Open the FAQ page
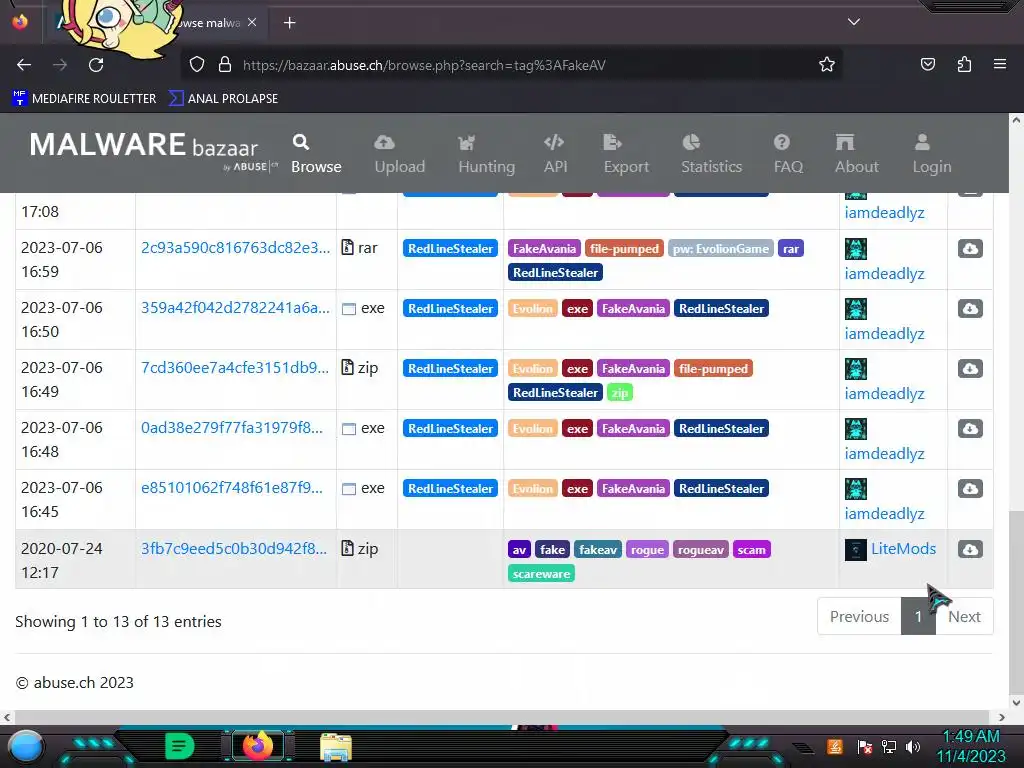 [788, 154]
